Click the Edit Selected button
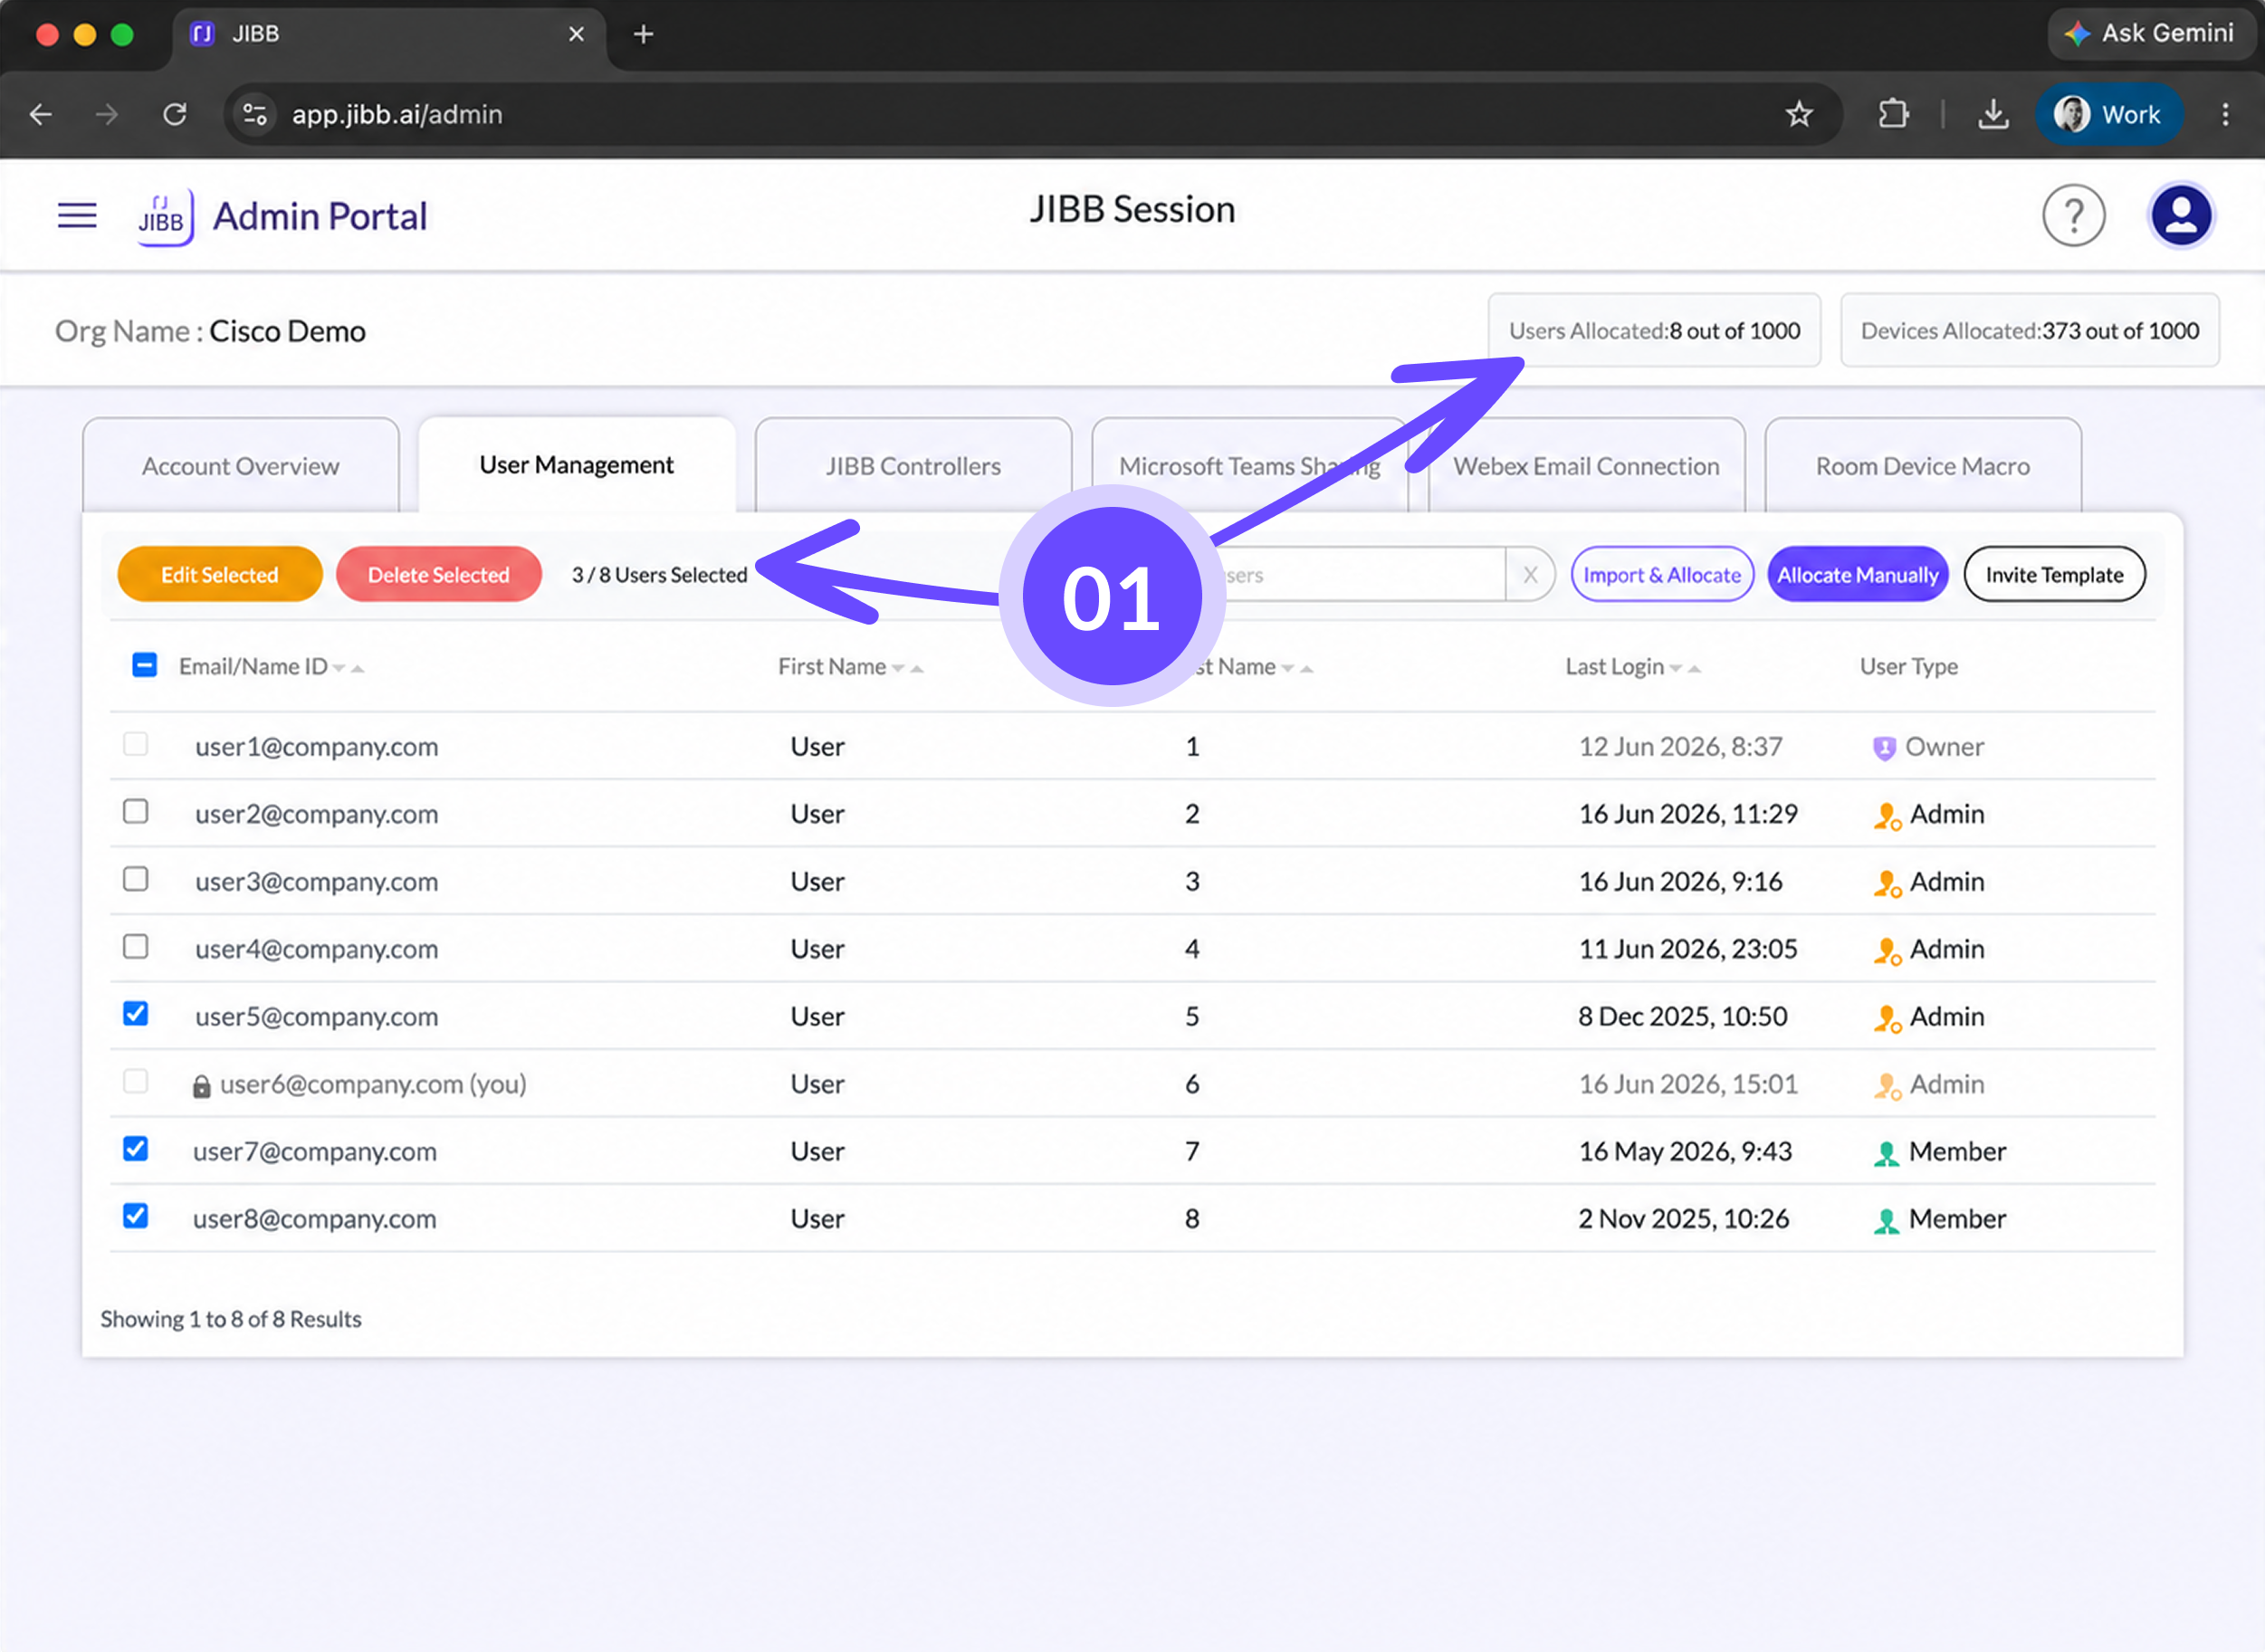Image resolution: width=2265 pixels, height=1652 pixels. [x=220, y=575]
